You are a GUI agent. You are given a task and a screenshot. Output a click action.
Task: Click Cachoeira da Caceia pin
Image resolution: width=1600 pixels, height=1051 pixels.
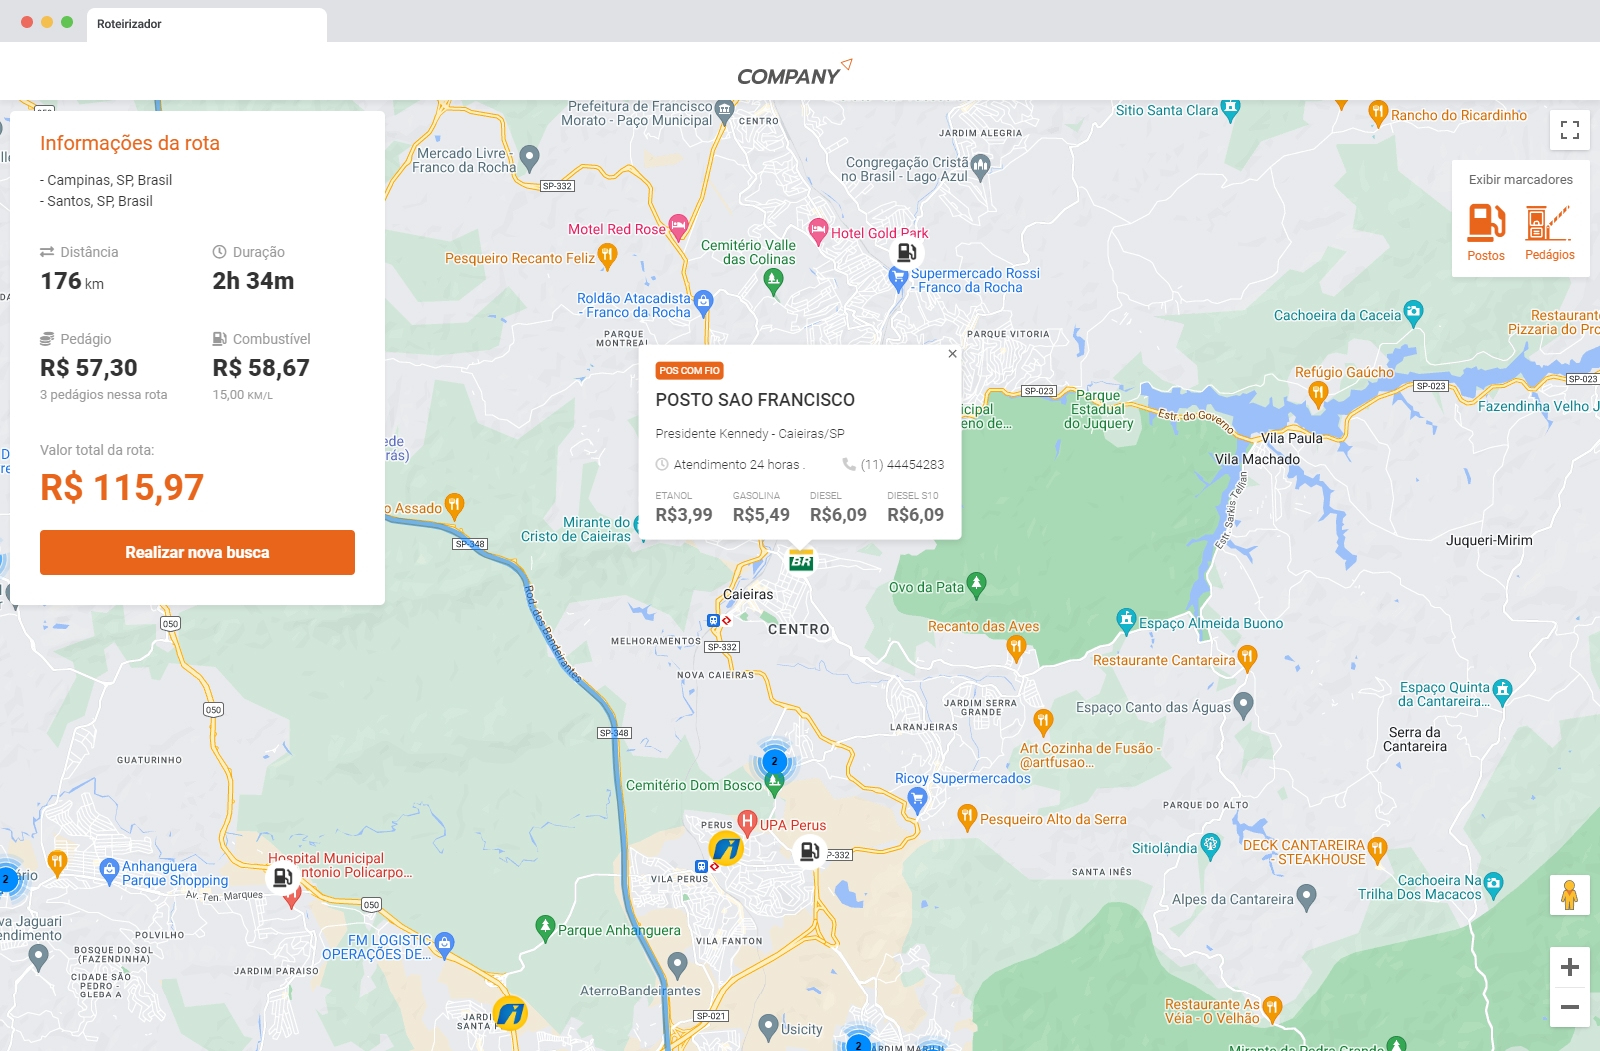(1413, 313)
